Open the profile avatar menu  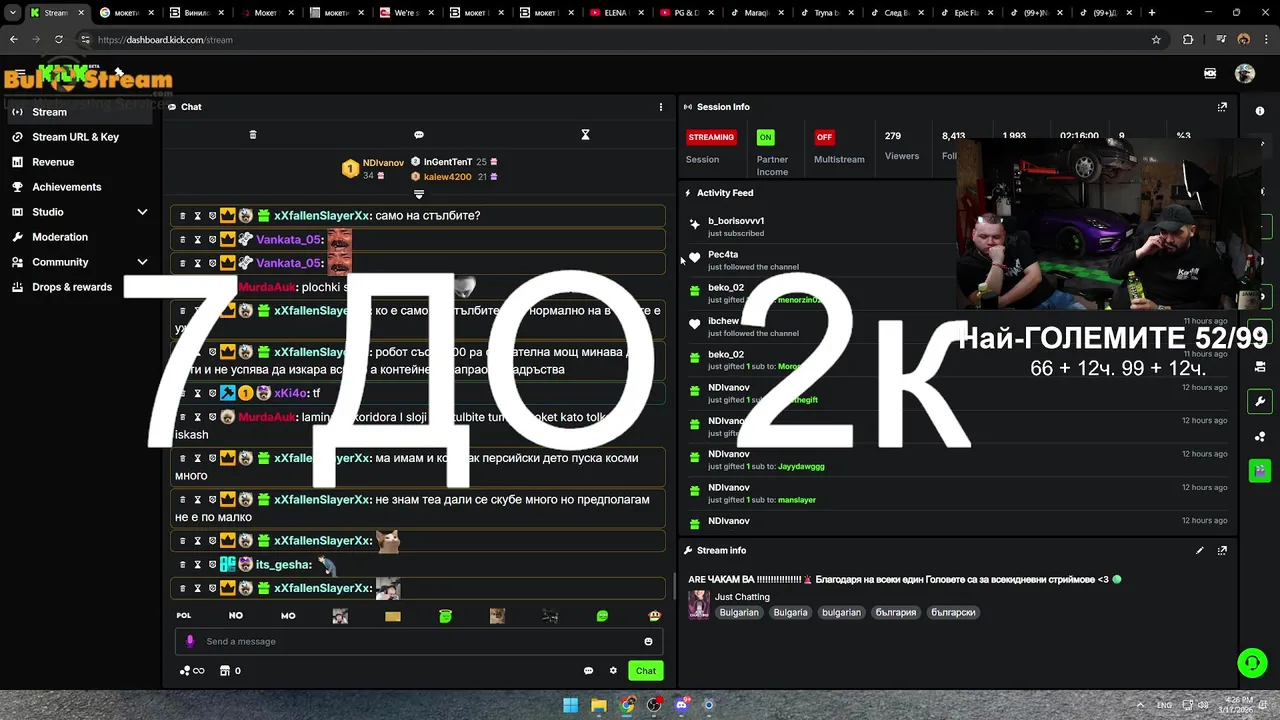click(x=1245, y=74)
